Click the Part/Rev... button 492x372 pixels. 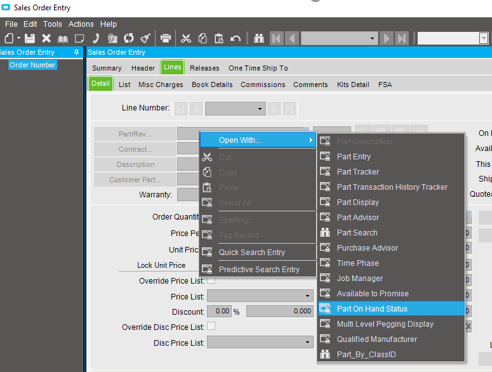tap(135, 134)
